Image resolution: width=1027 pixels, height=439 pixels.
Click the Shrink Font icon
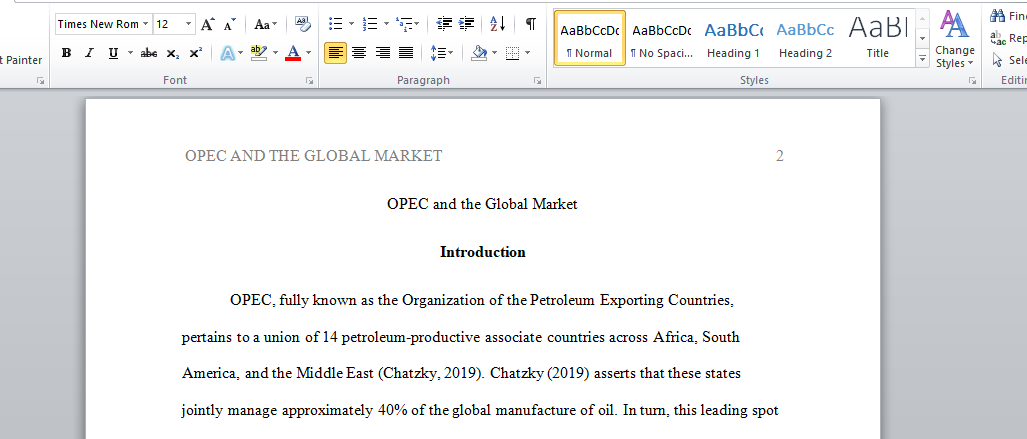click(x=229, y=24)
